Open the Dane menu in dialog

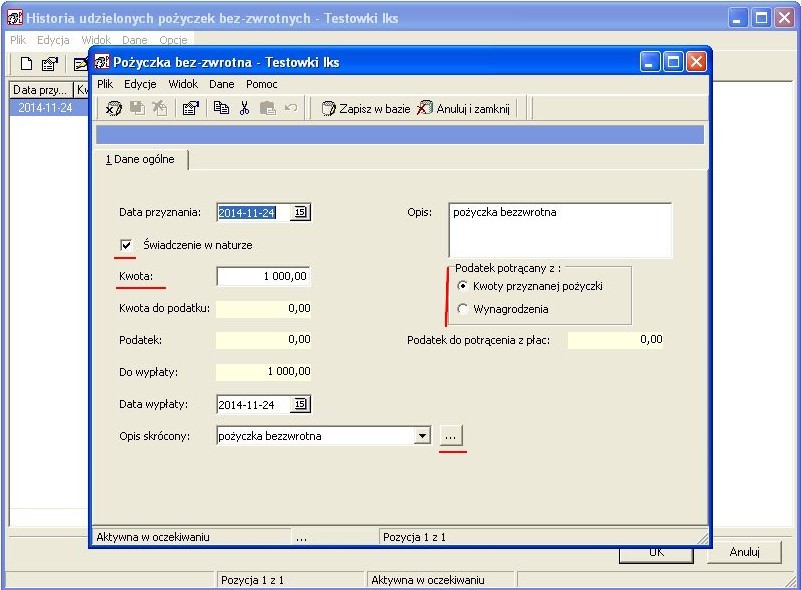222,84
